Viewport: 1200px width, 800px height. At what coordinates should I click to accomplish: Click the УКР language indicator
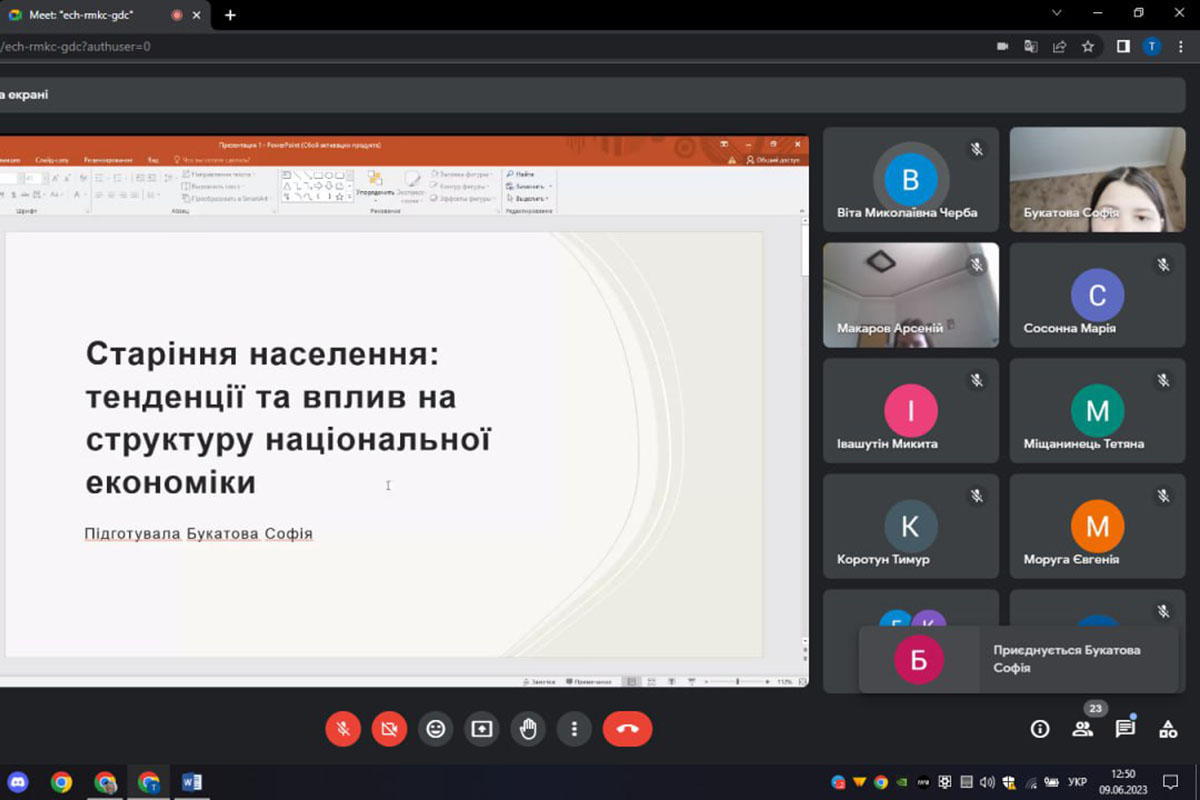coord(1078,782)
